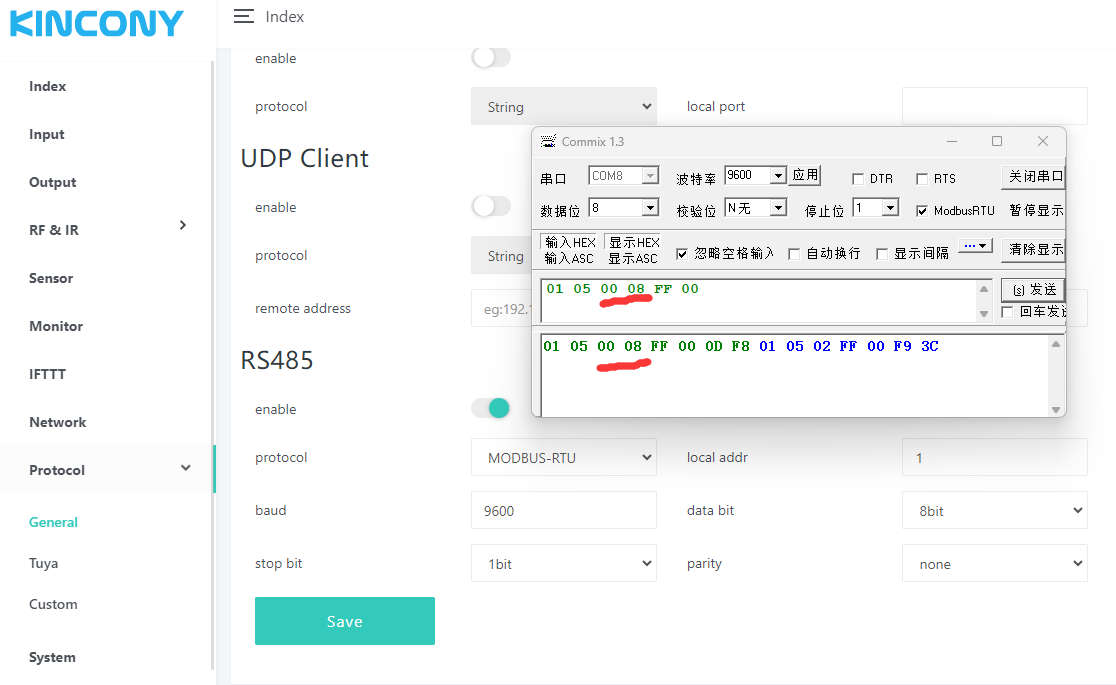
Task: Maximize the Commix 1.3 window
Action: pos(996,142)
